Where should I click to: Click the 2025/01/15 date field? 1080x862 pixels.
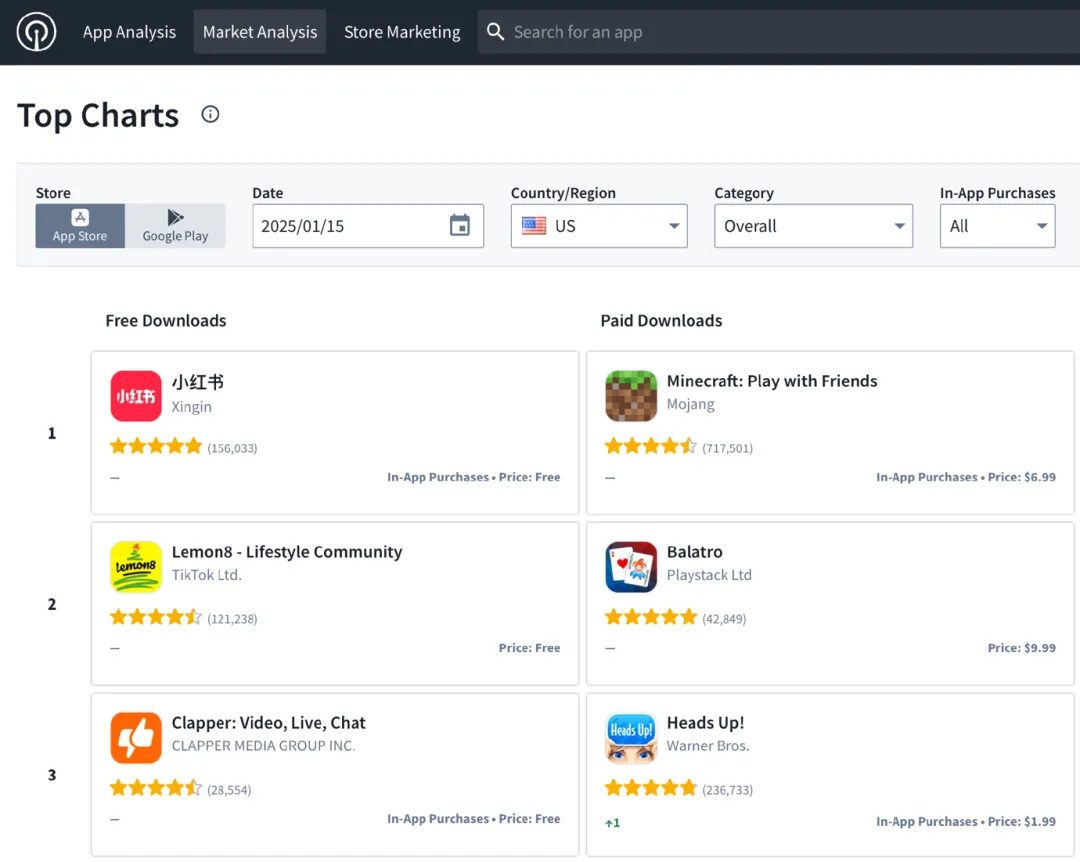click(368, 225)
